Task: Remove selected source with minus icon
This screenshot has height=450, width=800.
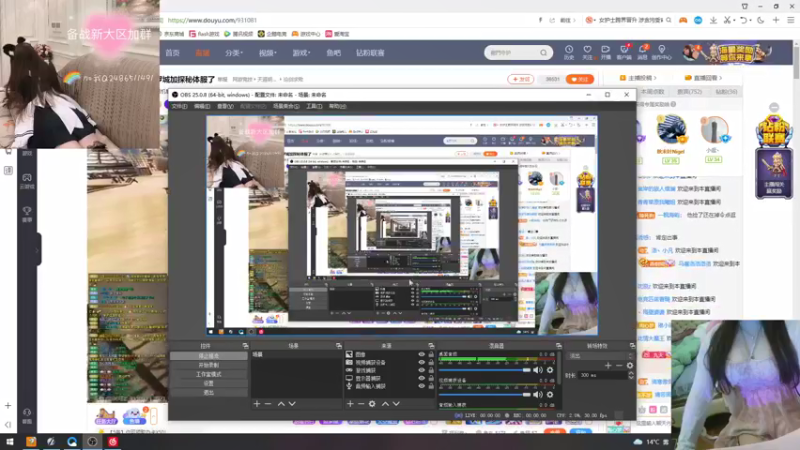Action: [361, 404]
